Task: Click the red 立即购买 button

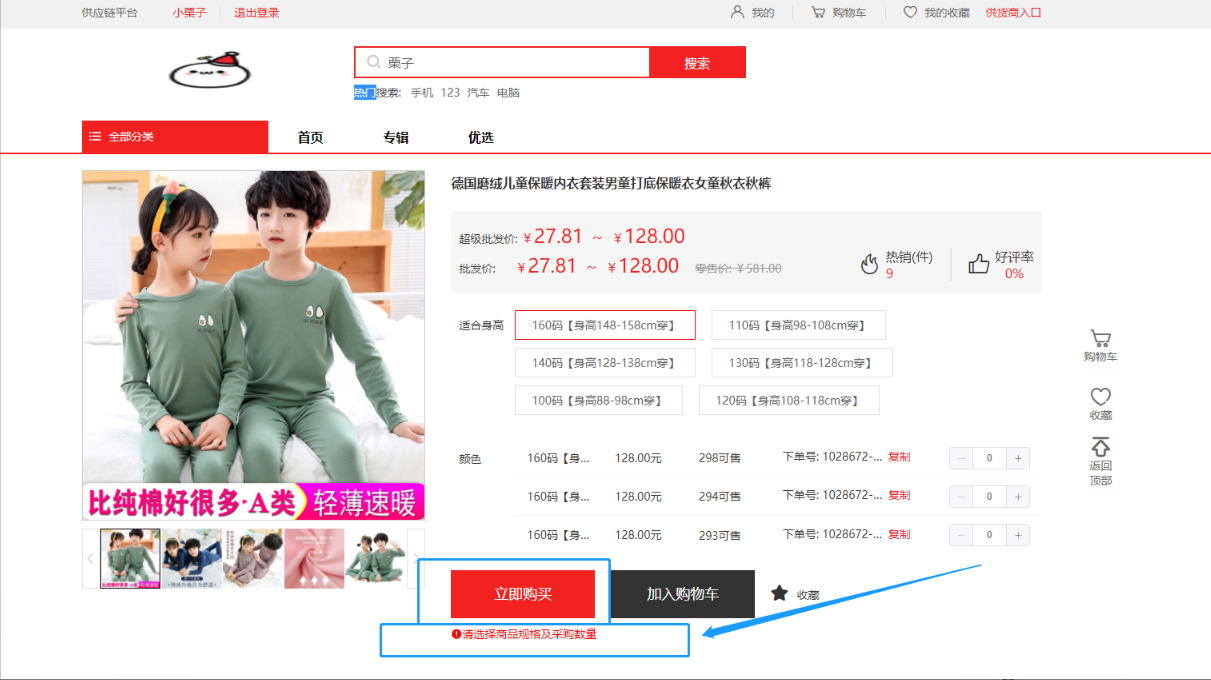Action: tap(522, 594)
